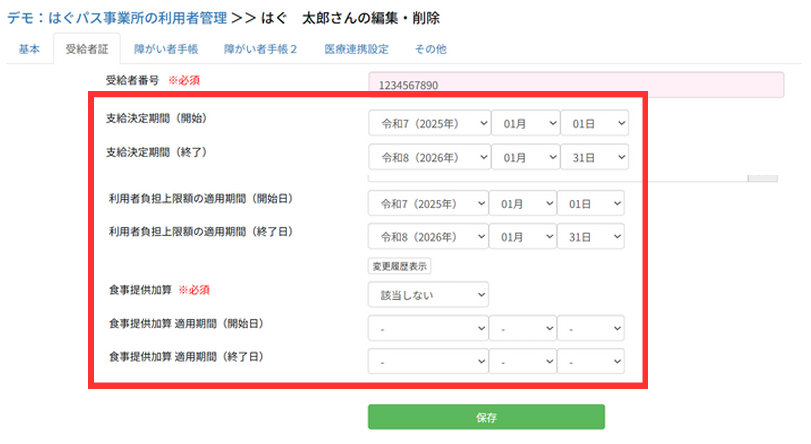Open the その他 tab
811x444 pixels.
click(430, 49)
